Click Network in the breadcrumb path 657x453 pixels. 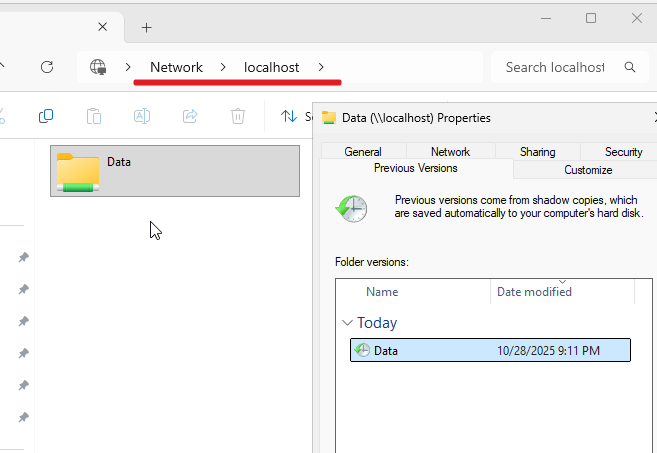click(176, 67)
